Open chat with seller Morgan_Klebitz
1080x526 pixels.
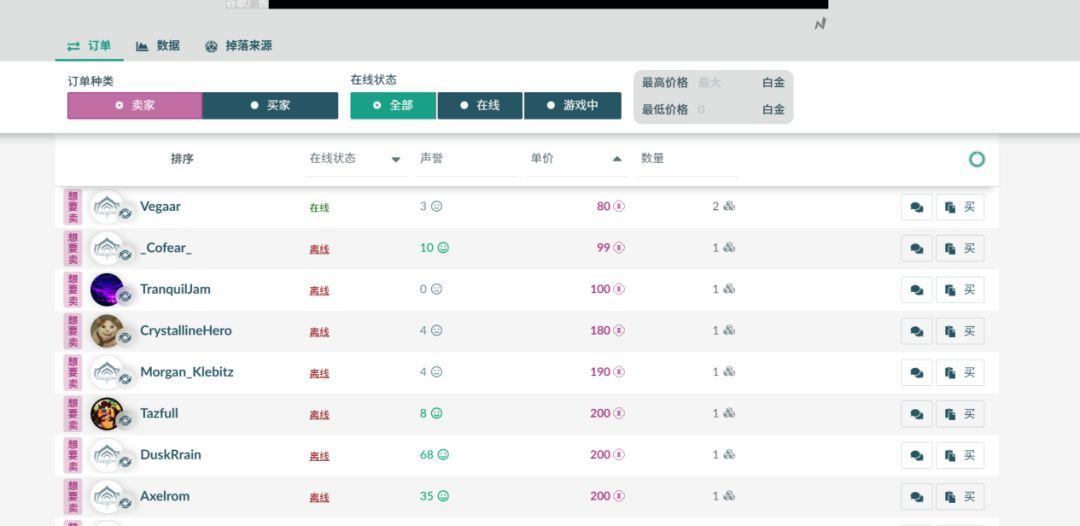click(x=916, y=372)
